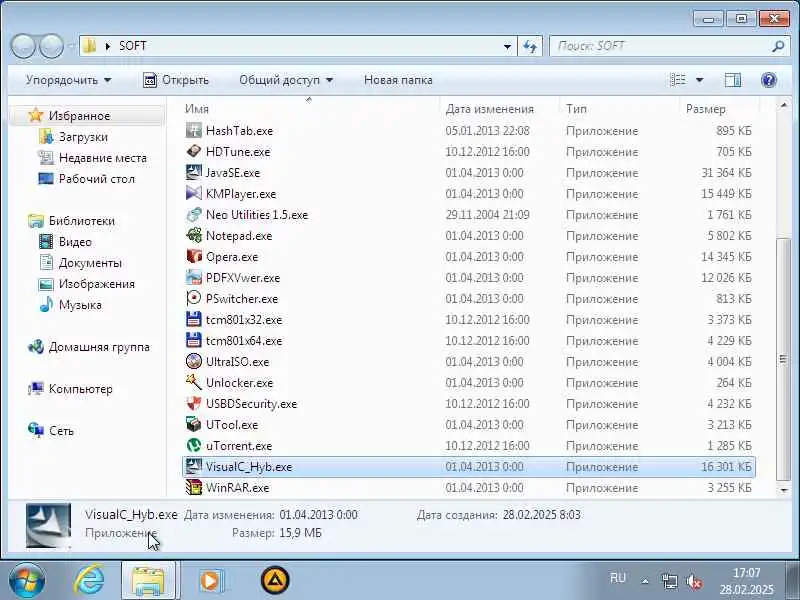Open the Изображения library
Screen dimensions: 800x600
point(96,284)
